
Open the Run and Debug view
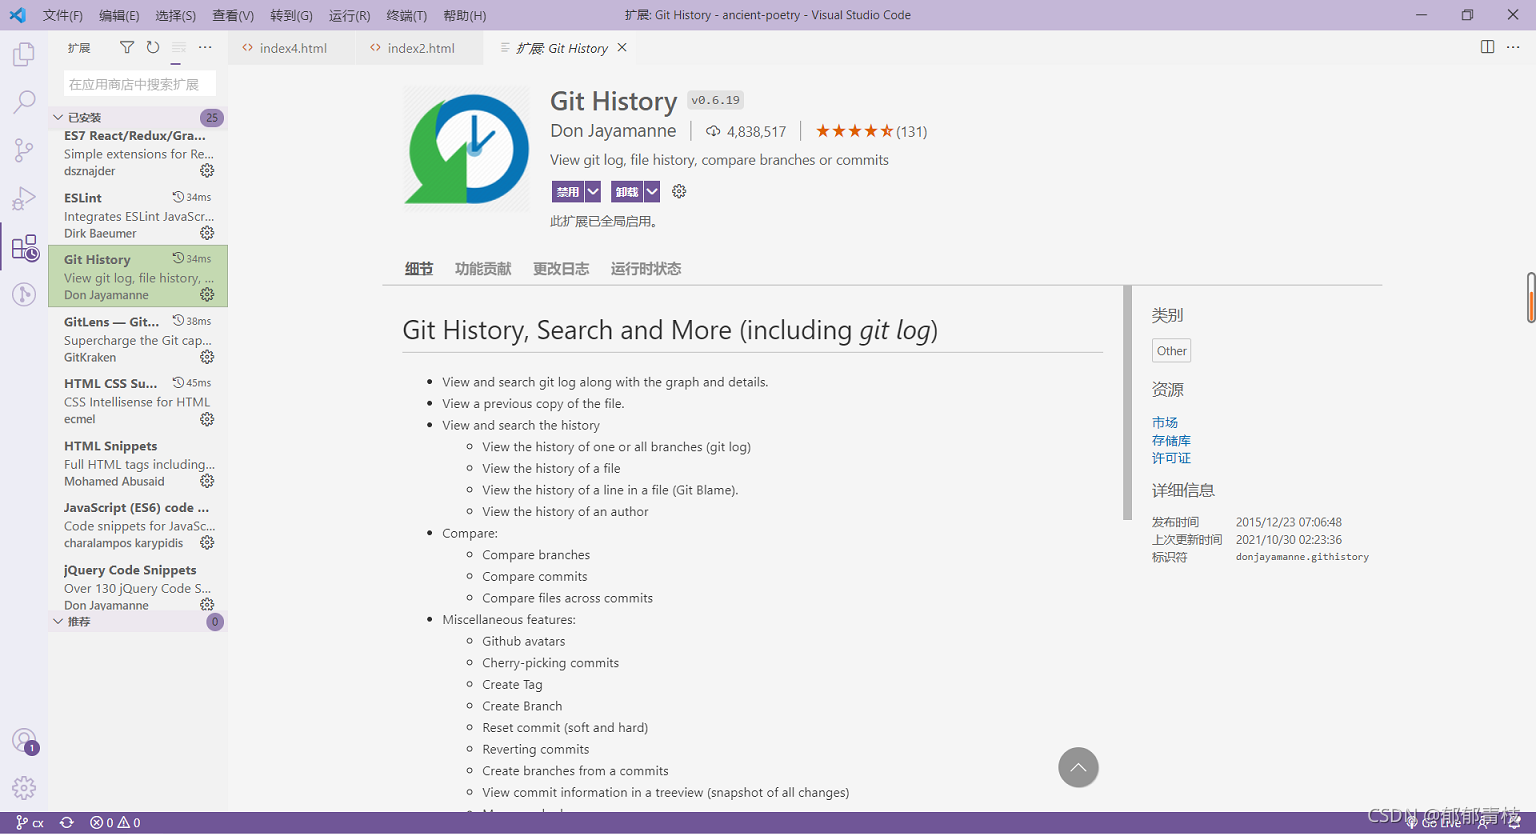tap(24, 198)
